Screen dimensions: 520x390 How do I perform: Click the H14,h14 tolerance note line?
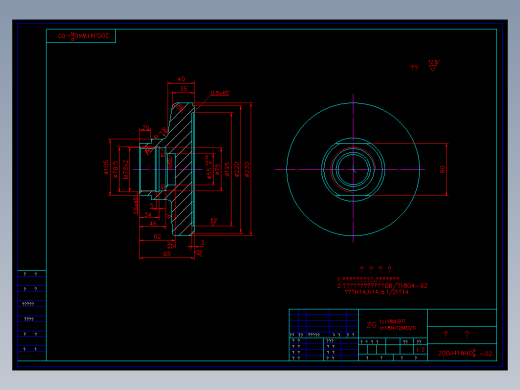tap(376, 292)
